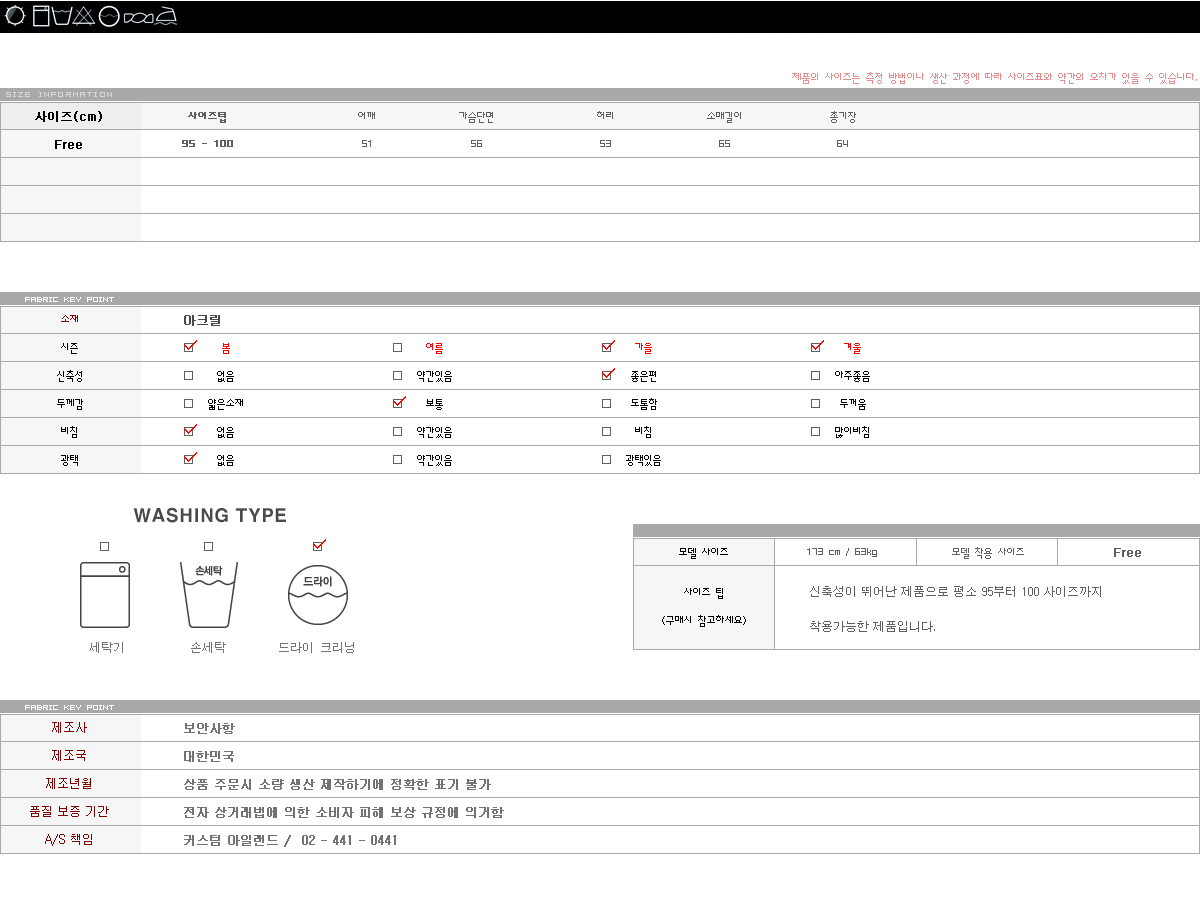The image size is (1200, 900).
Task: Uncheck the 드라이 크리닝 checkbox
Action: [318, 546]
